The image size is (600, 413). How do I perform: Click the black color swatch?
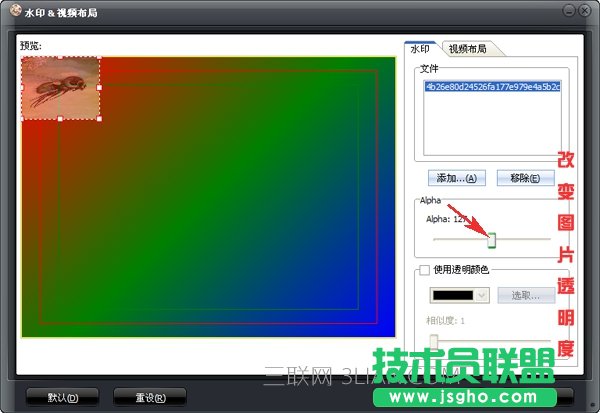pyautogui.click(x=453, y=295)
